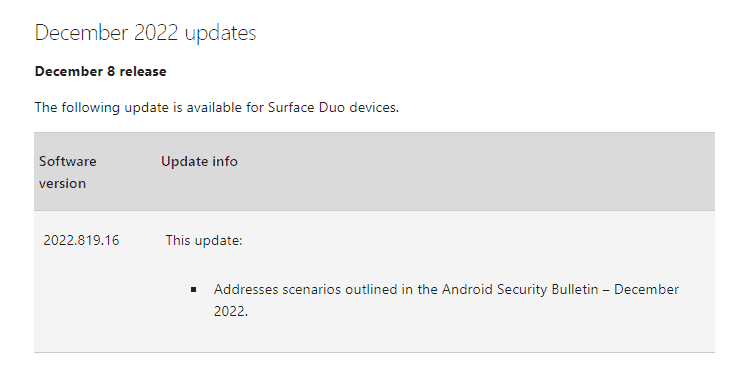Viewport: 742px width, 369px height.
Task: Click the "Software version" column header
Action: 68,172
